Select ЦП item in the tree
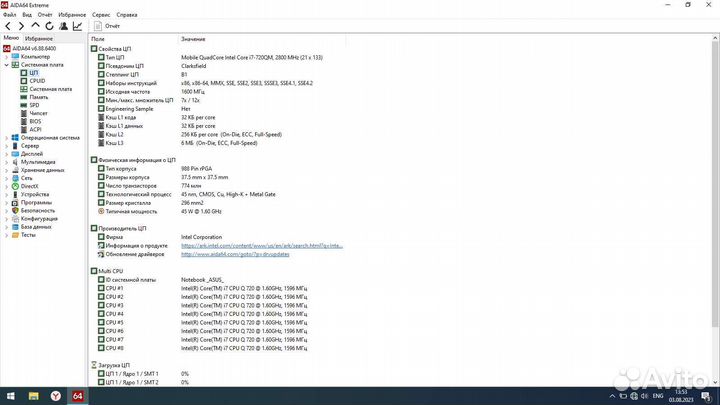 click(34, 73)
